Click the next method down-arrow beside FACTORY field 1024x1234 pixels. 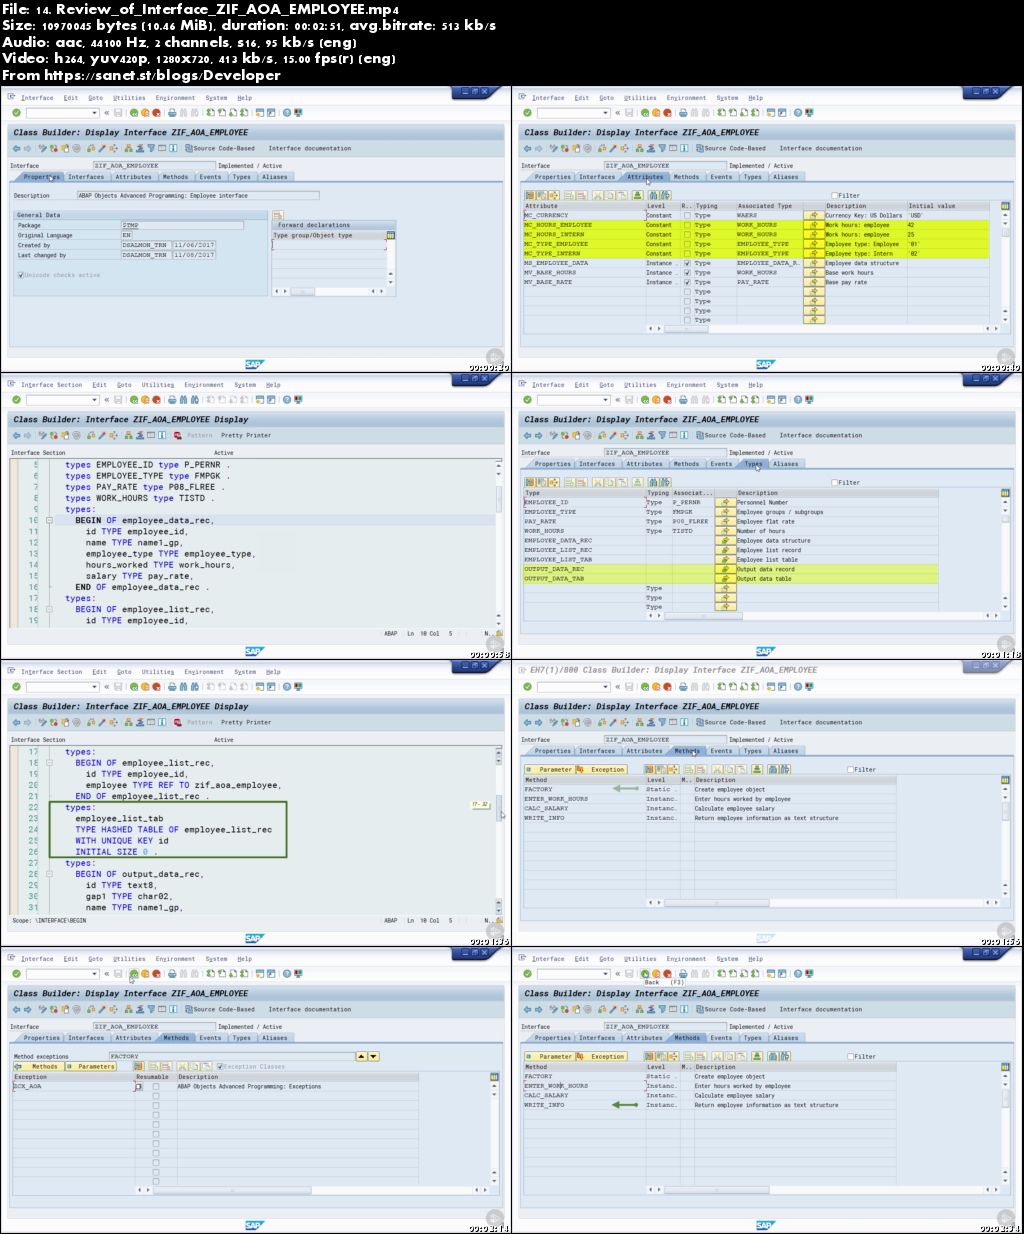pyautogui.click(x=373, y=1056)
